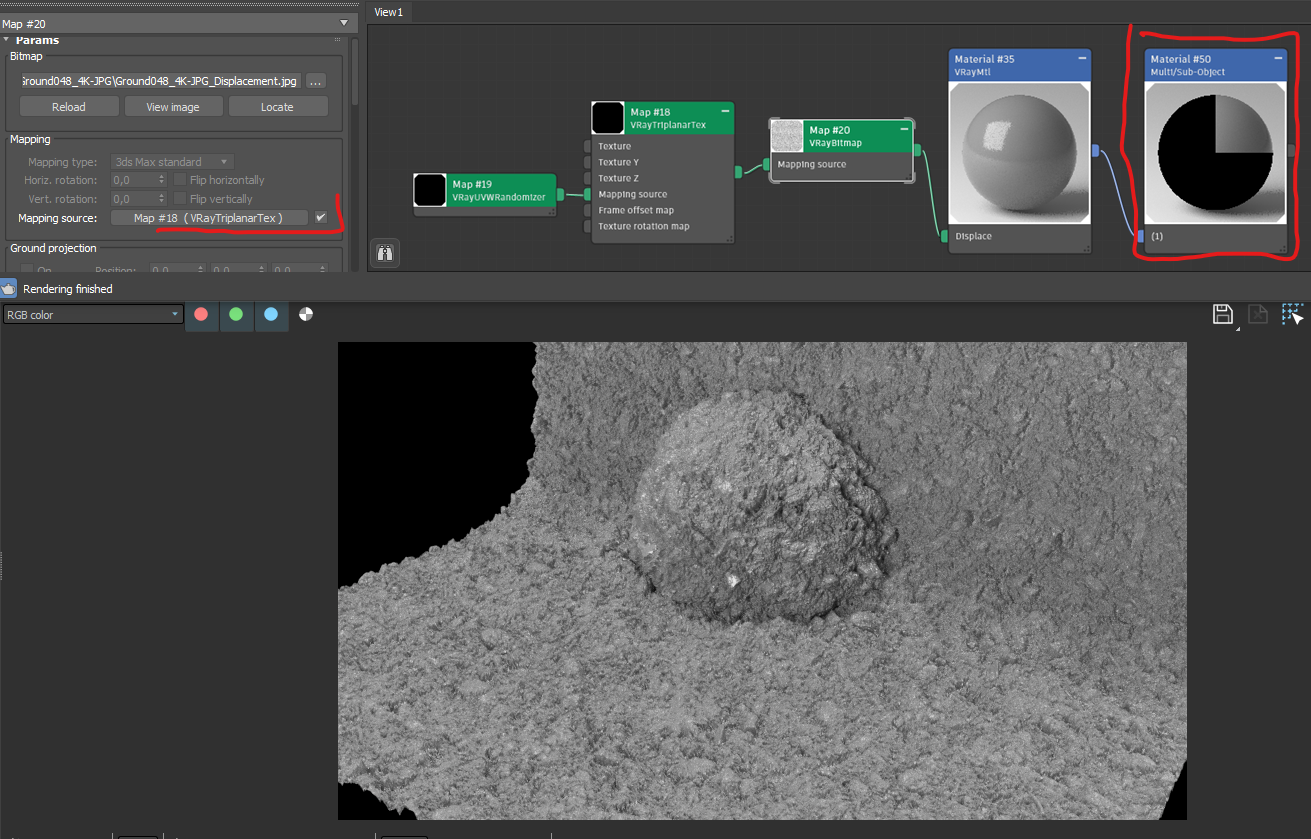Enable the Flip horizontally checkbox
The width and height of the screenshot is (1311, 839).
tap(180, 180)
